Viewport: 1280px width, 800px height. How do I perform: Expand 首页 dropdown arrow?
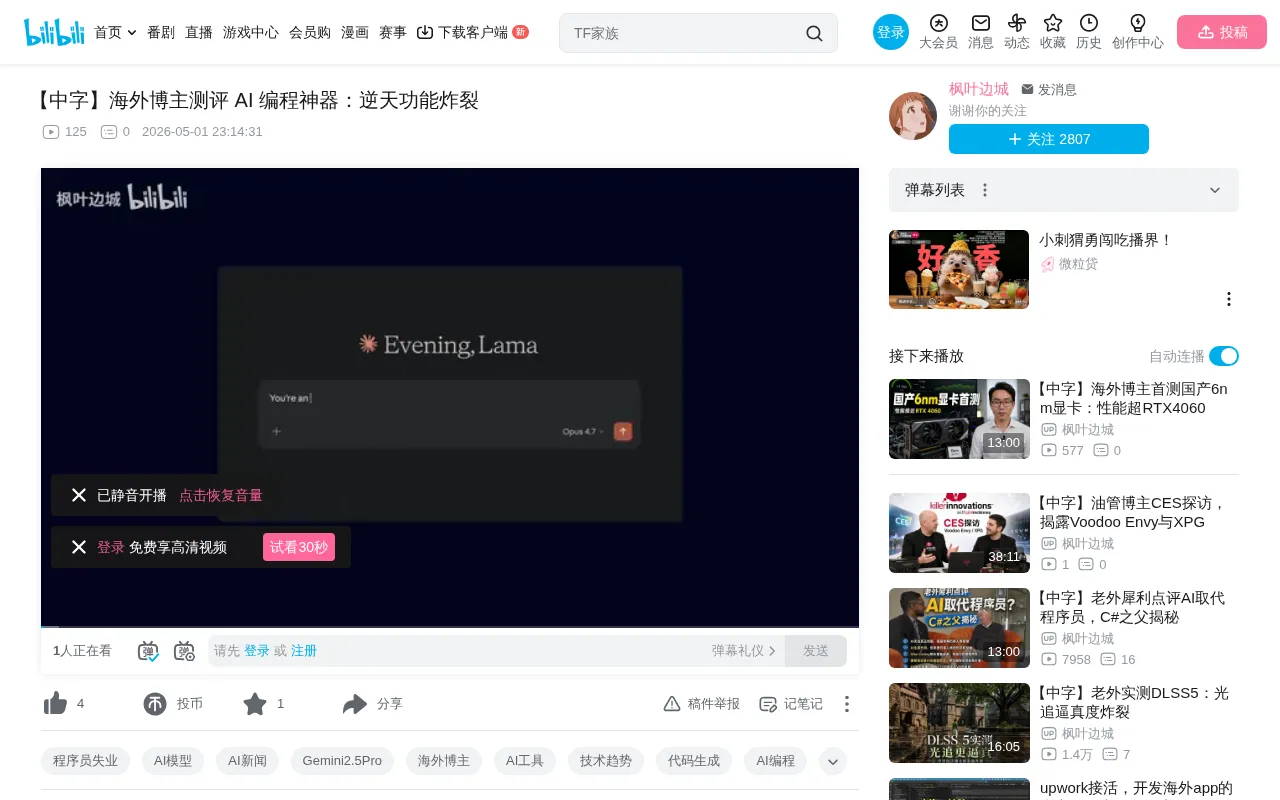click(131, 33)
